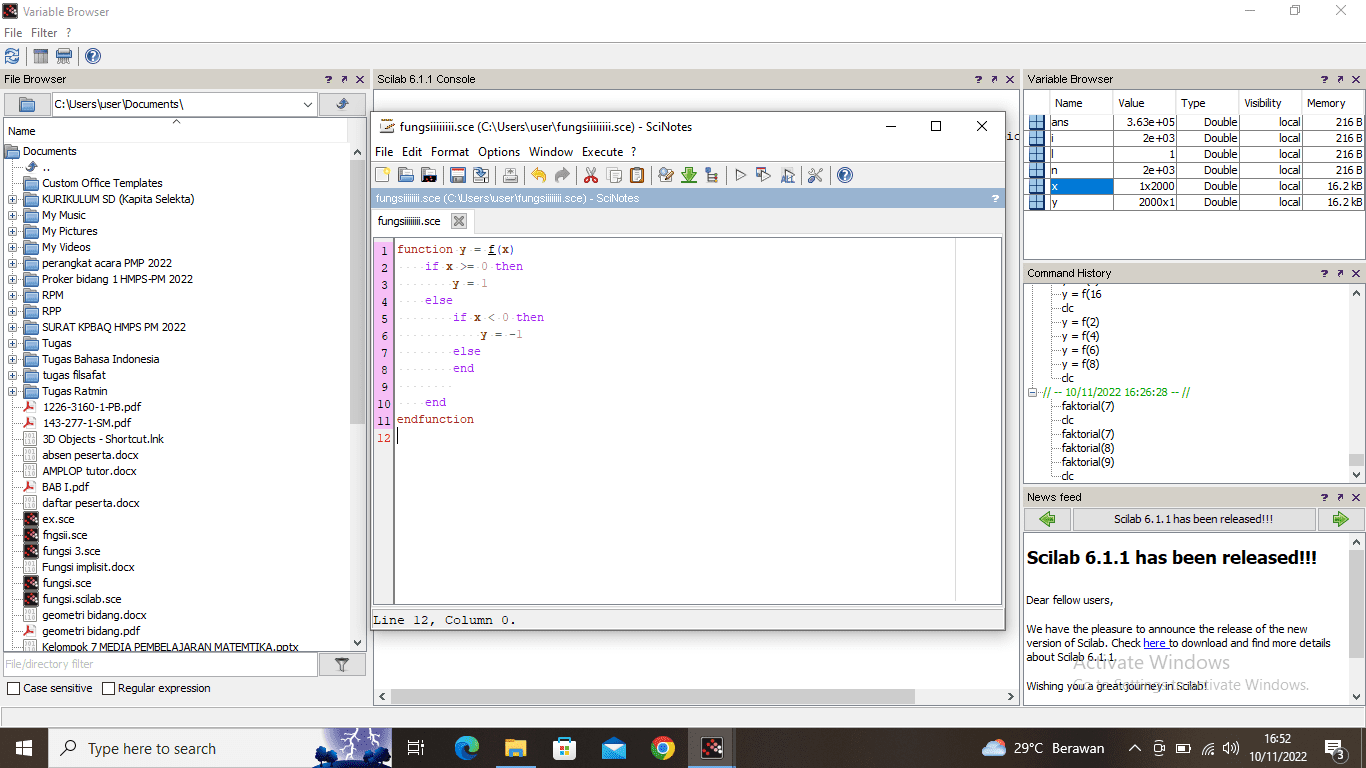The width and height of the screenshot is (1366, 768).
Task: Click the Type column header in Variable Browser
Action: click(1207, 103)
